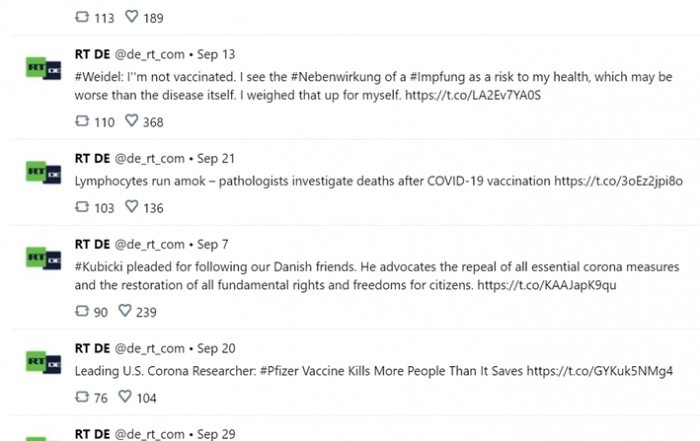Click @de_rt_com handle on Sep 7 tweet
Image resolution: width=700 pixels, height=441 pixels.
click(x=150, y=245)
